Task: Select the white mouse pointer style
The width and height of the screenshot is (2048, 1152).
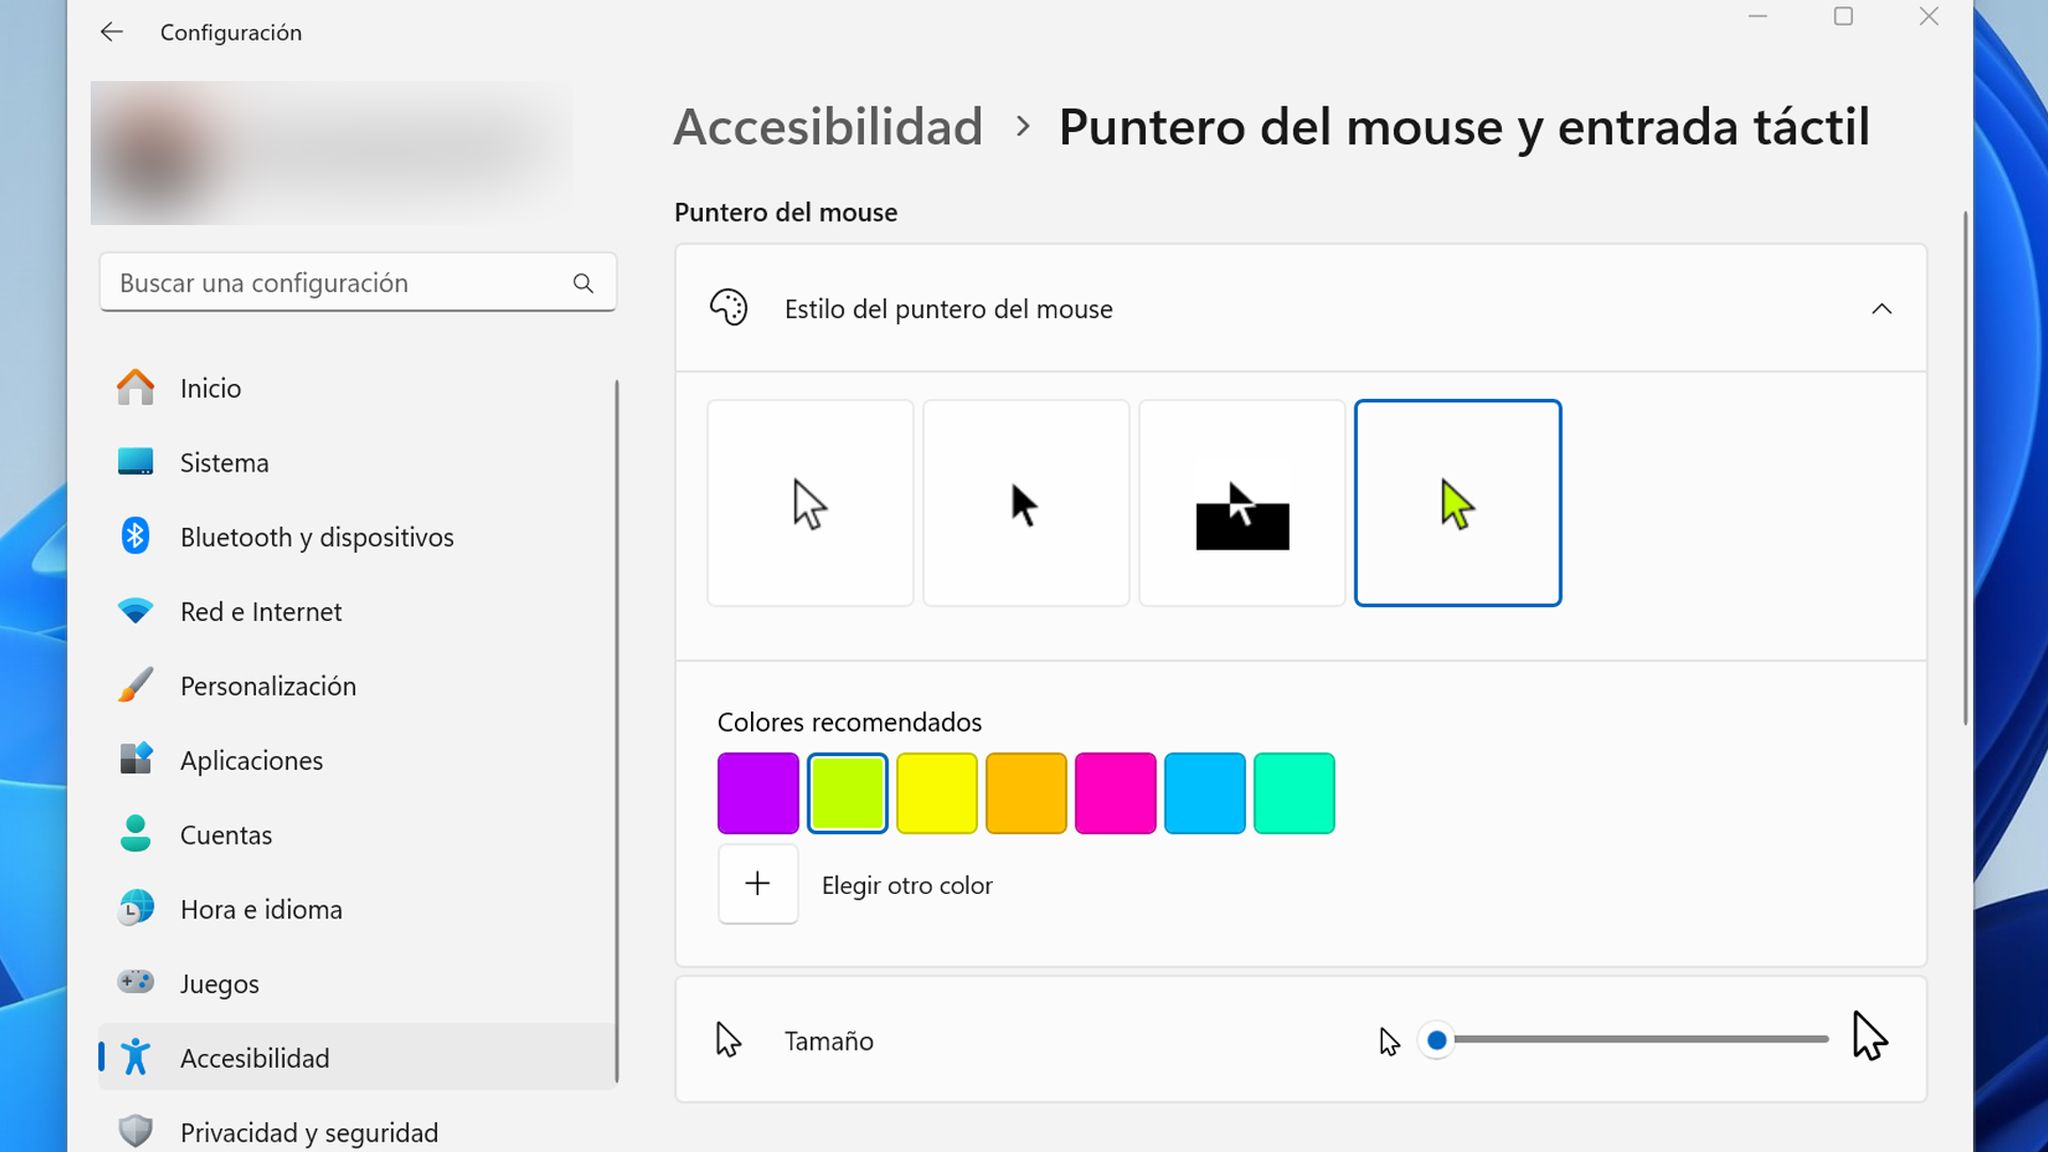Action: point(810,503)
